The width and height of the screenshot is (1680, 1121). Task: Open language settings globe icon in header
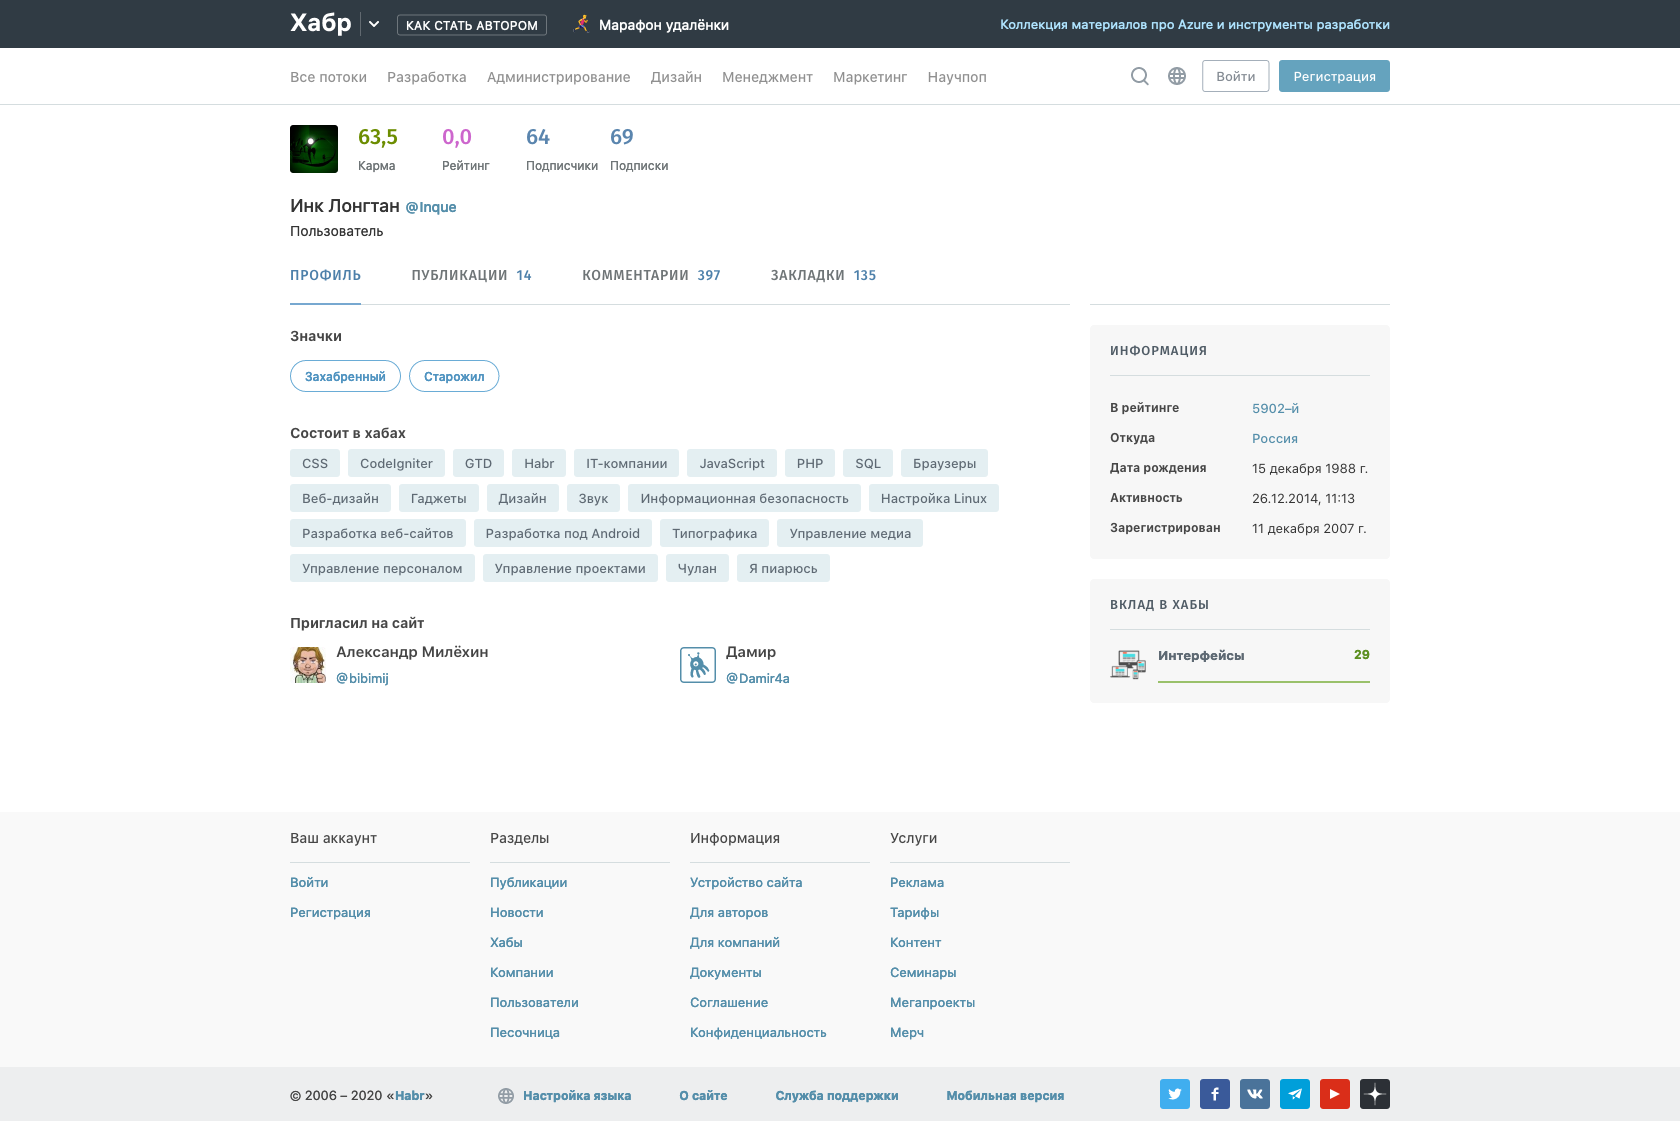pos(1177,76)
